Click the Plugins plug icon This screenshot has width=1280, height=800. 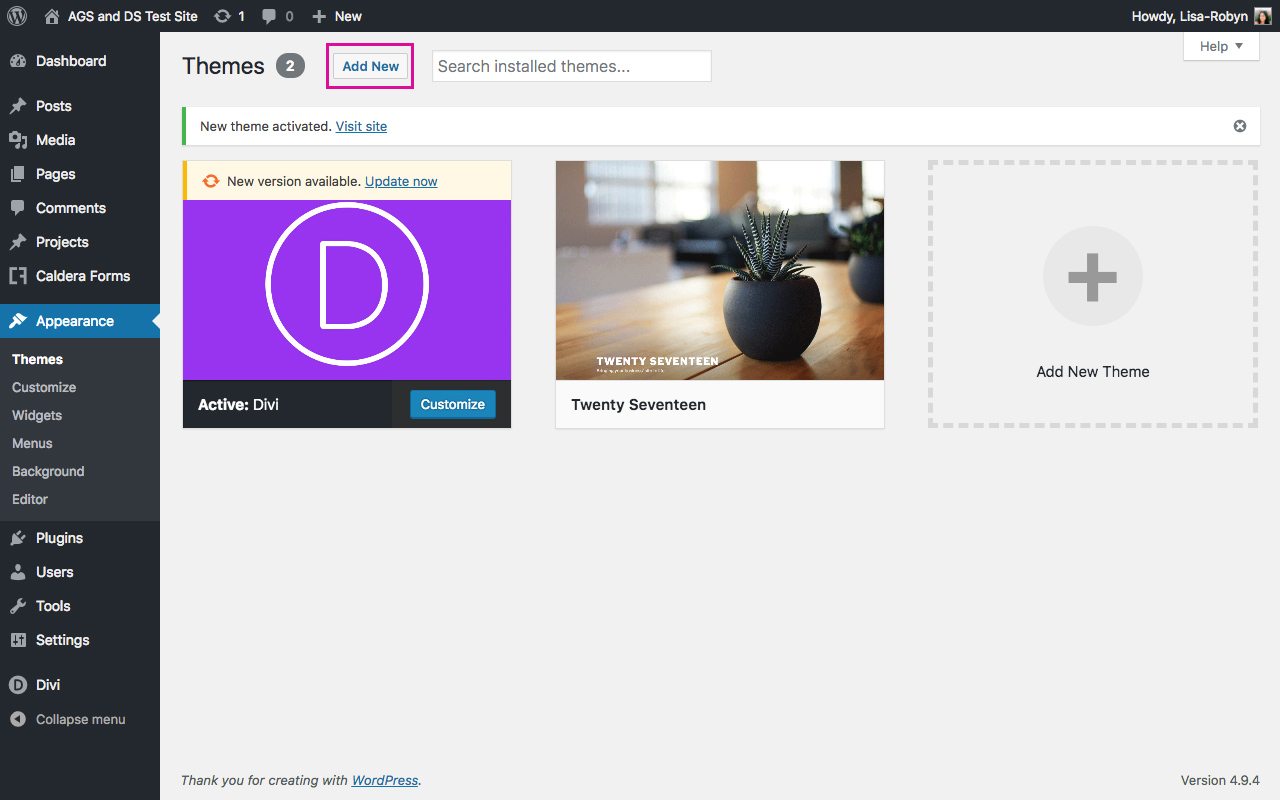tap(18, 538)
